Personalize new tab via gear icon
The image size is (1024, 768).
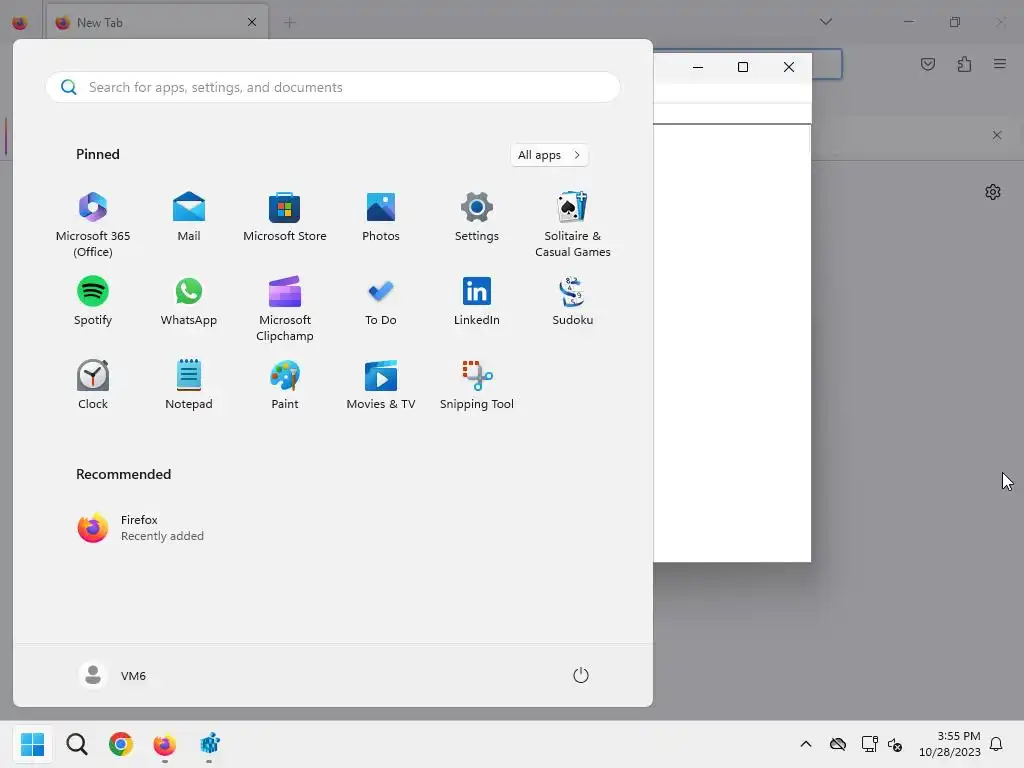coord(993,192)
